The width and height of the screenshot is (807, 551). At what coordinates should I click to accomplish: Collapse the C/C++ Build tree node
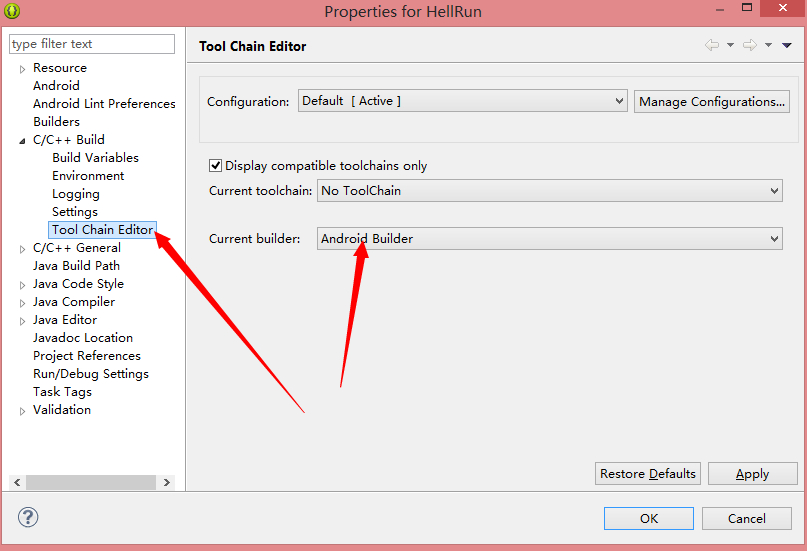click(22, 140)
